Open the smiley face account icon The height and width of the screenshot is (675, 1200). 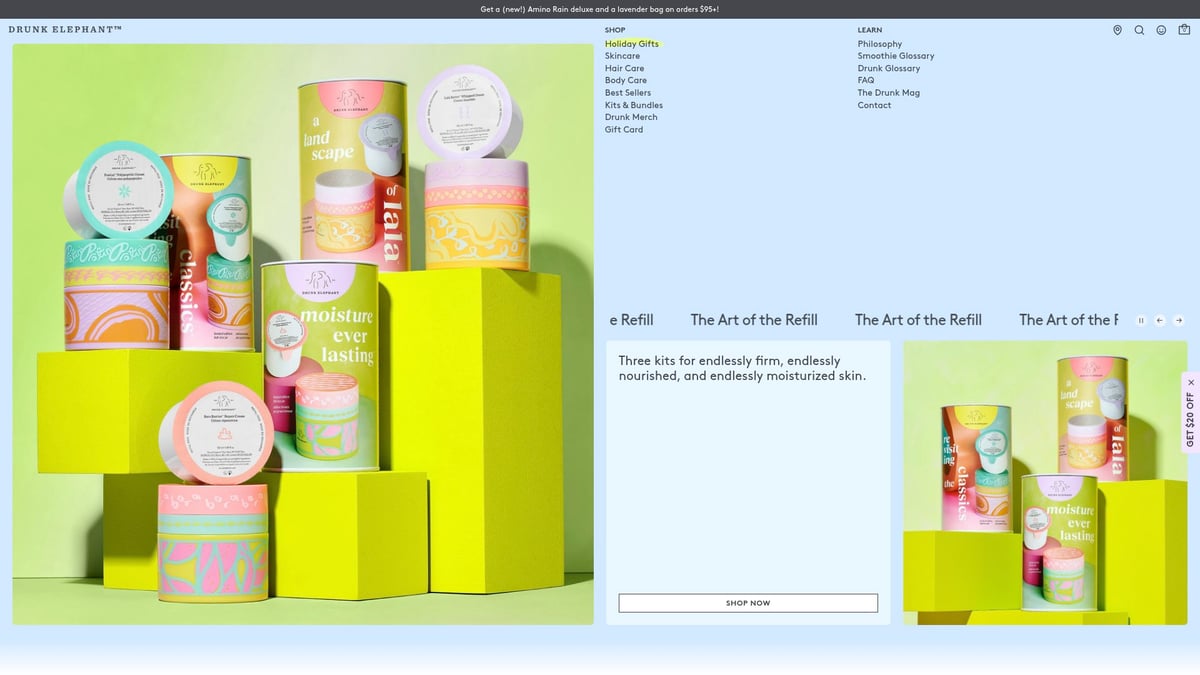point(1161,30)
